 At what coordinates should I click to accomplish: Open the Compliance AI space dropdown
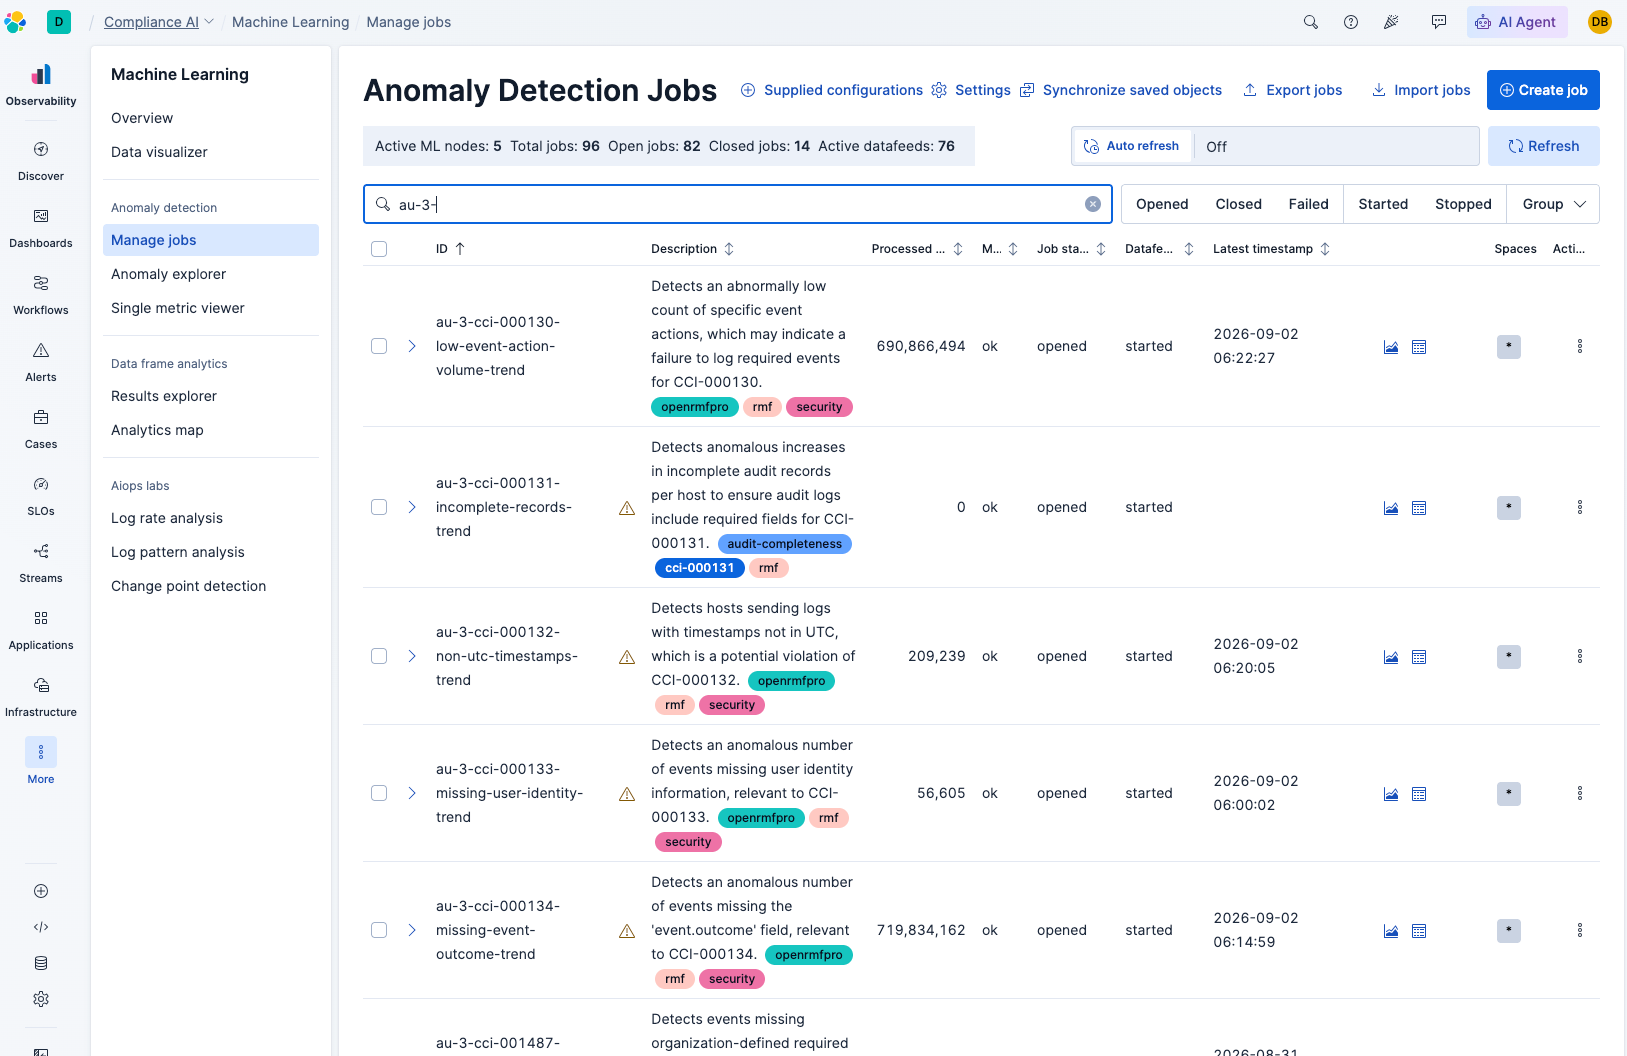point(159,22)
